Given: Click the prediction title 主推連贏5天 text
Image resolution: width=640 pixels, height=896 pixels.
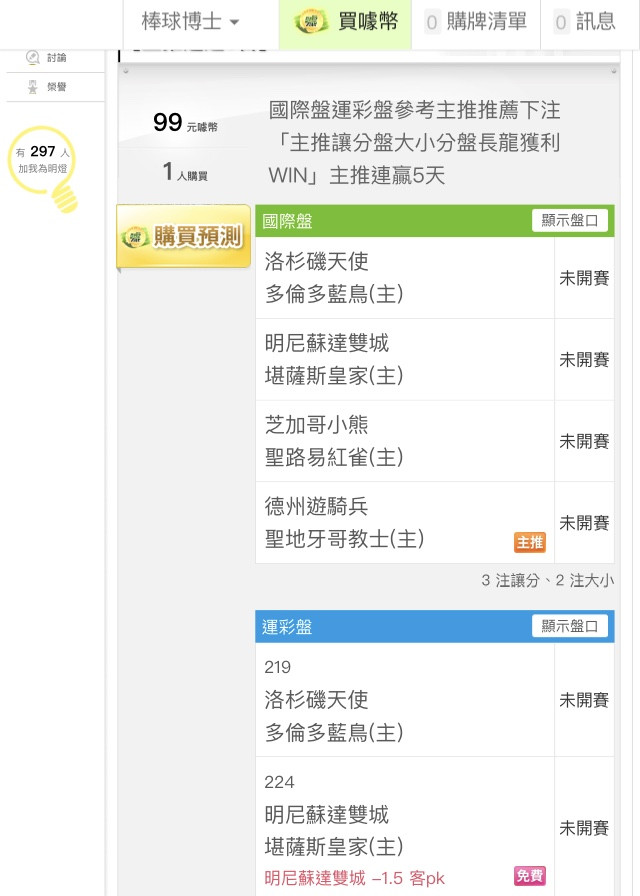Looking at the screenshot, I should coord(387,175).
